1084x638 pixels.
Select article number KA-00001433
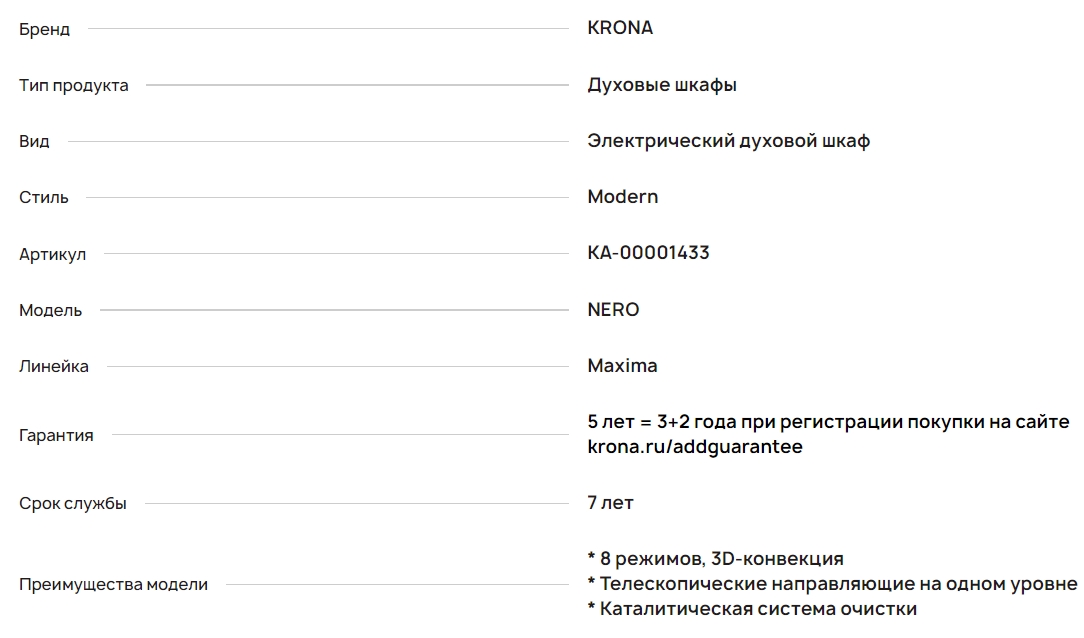648,253
